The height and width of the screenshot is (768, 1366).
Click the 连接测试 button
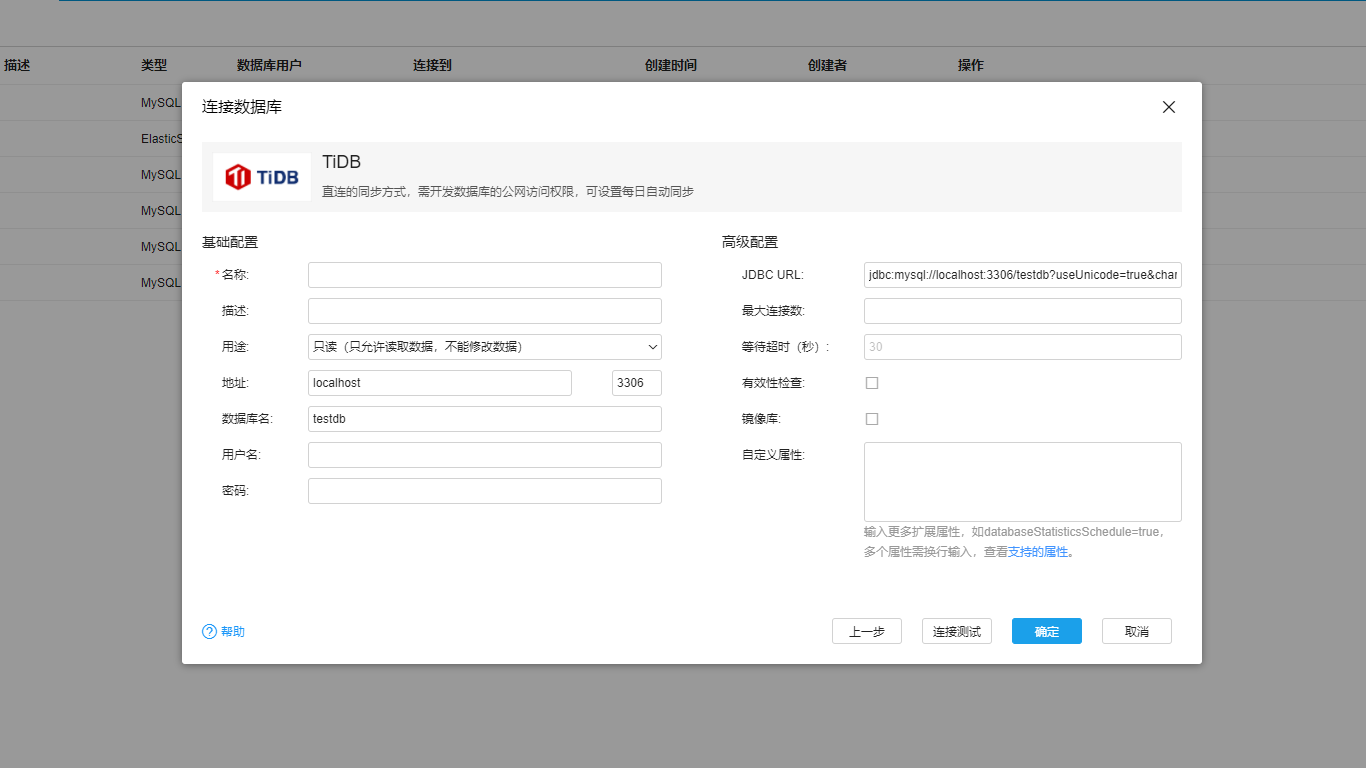click(957, 631)
